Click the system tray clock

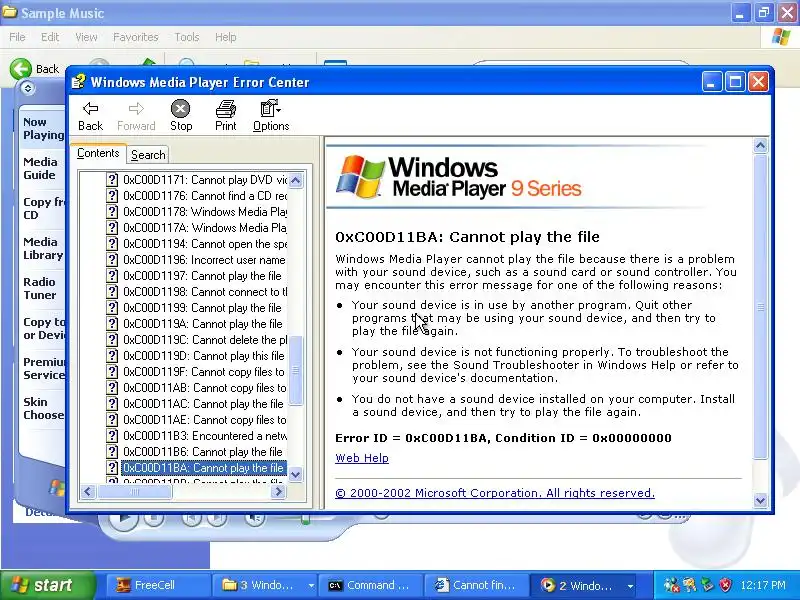763,585
